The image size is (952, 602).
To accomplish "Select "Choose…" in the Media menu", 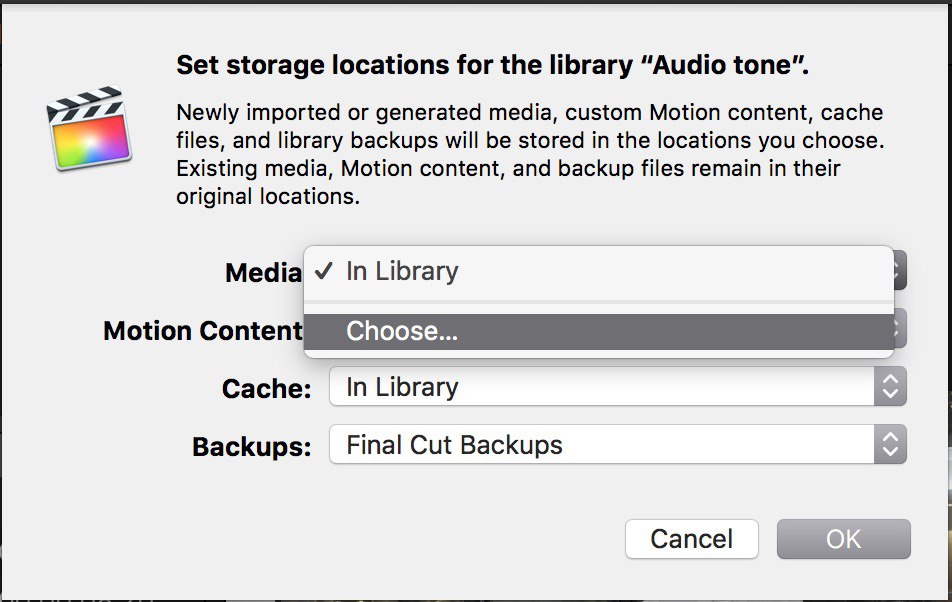I will (402, 332).
